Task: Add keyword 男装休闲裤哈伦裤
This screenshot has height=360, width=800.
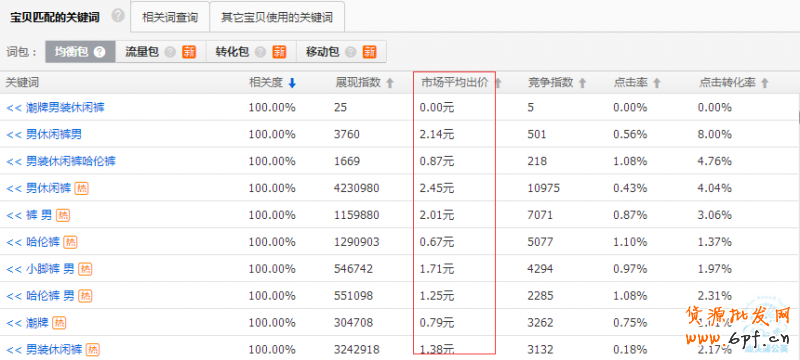Action: pyautogui.click(x=61, y=161)
